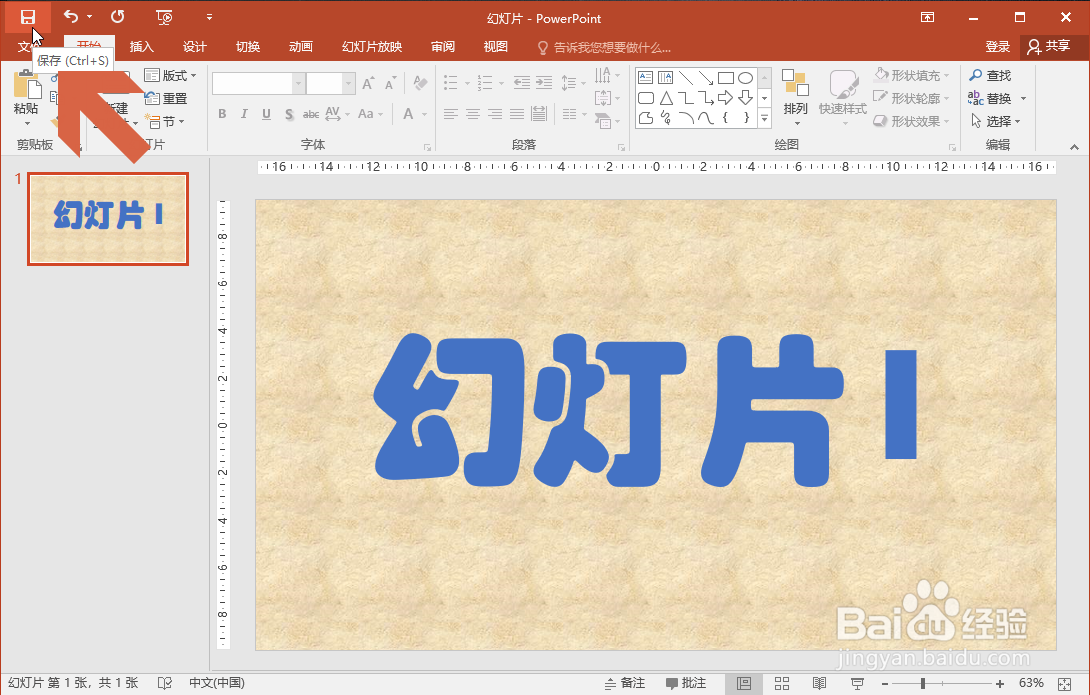Open the 排列 (Arrange) tool
Screen dimensions: 1090x695
(x=795, y=90)
